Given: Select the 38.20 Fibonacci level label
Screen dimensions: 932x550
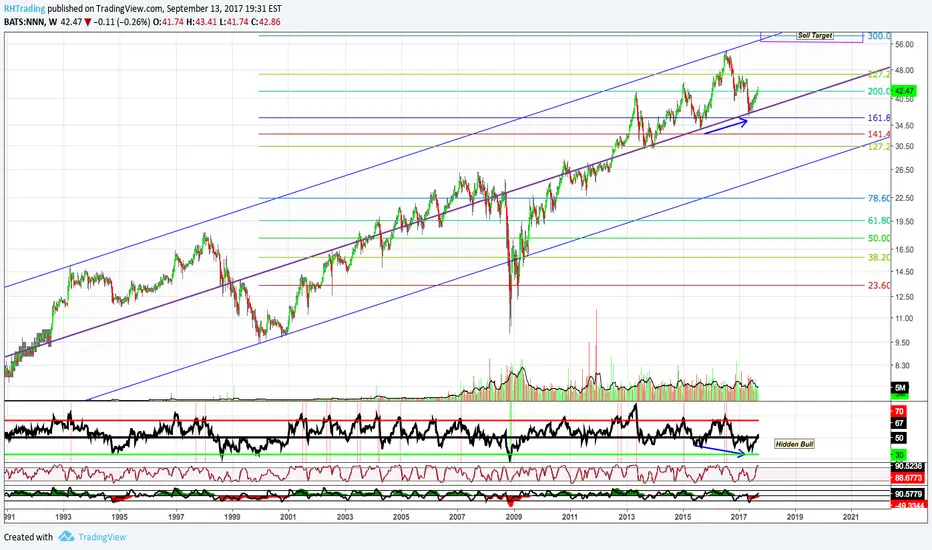Looking at the screenshot, I should pyautogui.click(x=879, y=257).
